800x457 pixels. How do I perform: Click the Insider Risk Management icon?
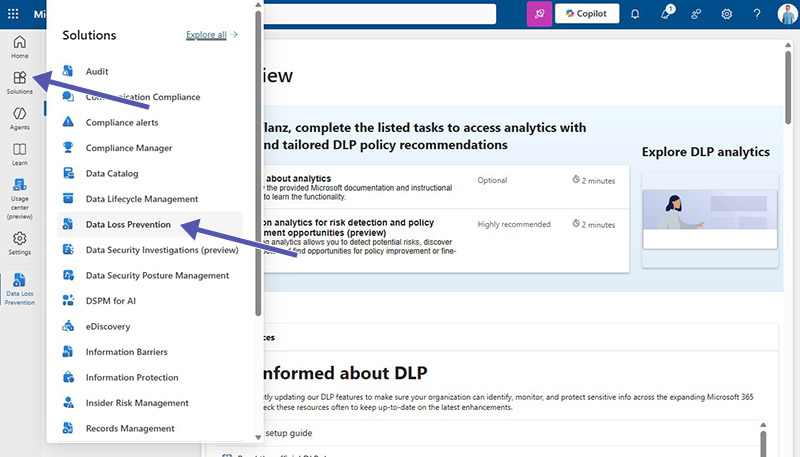(68, 402)
